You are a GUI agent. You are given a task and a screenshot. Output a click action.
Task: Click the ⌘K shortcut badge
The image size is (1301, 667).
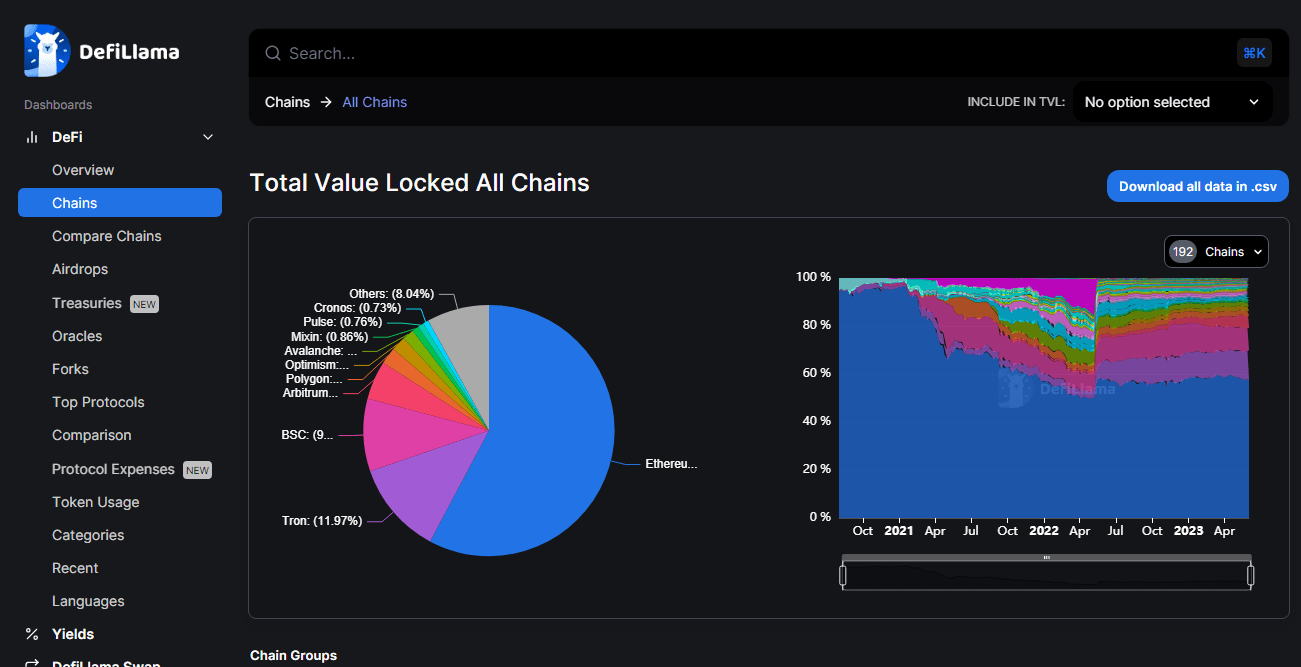coord(1254,53)
